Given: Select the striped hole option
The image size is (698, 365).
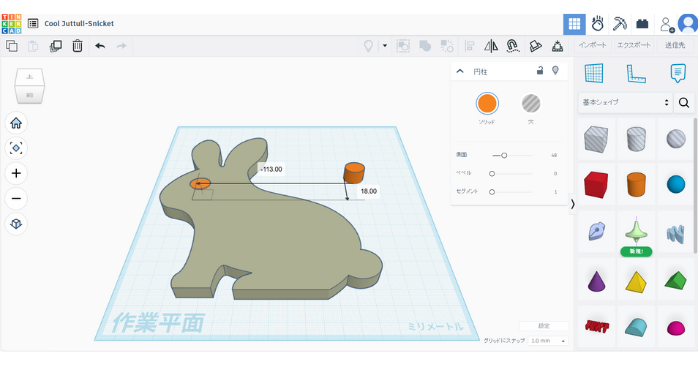Looking at the screenshot, I should click(531, 103).
